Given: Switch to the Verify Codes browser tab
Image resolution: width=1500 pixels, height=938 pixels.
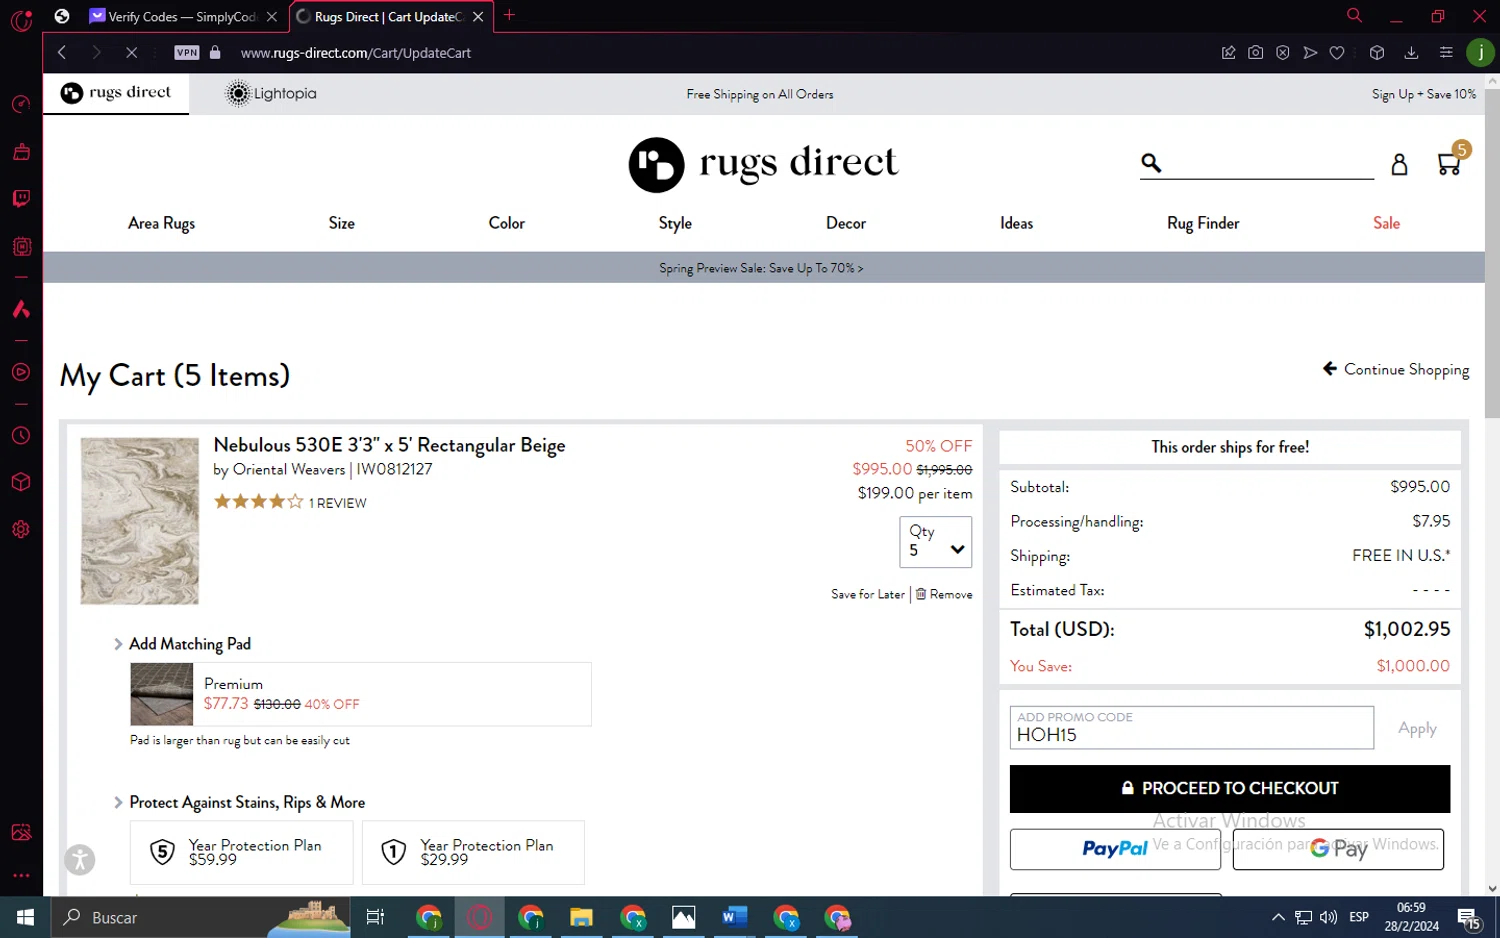Looking at the screenshot, I should tap(182, 17).
